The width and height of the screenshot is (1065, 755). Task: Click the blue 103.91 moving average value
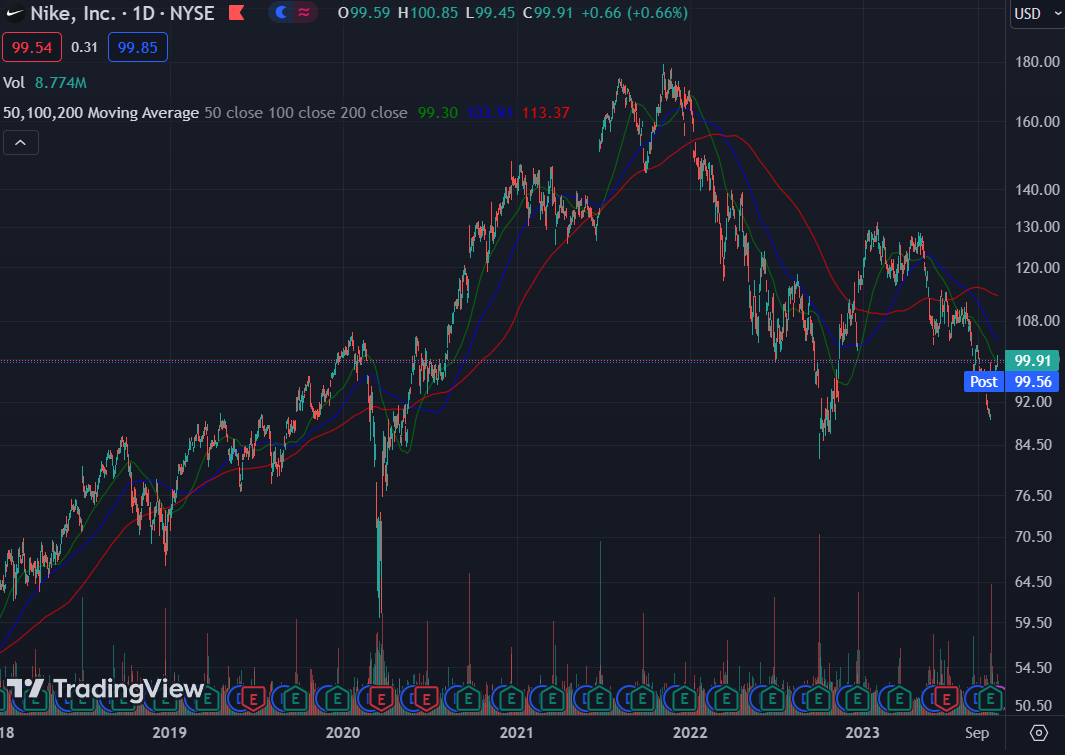[489, 113]
